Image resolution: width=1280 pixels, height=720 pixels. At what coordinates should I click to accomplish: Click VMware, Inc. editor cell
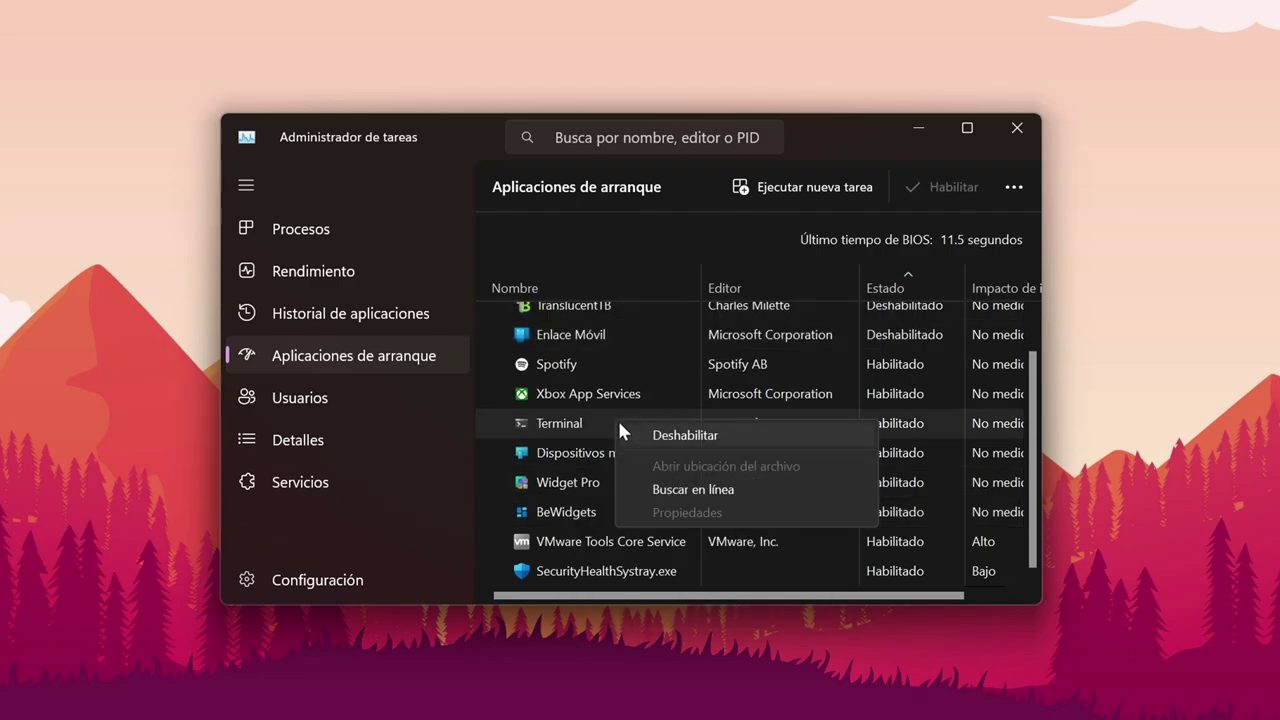[x=742, y=541]
